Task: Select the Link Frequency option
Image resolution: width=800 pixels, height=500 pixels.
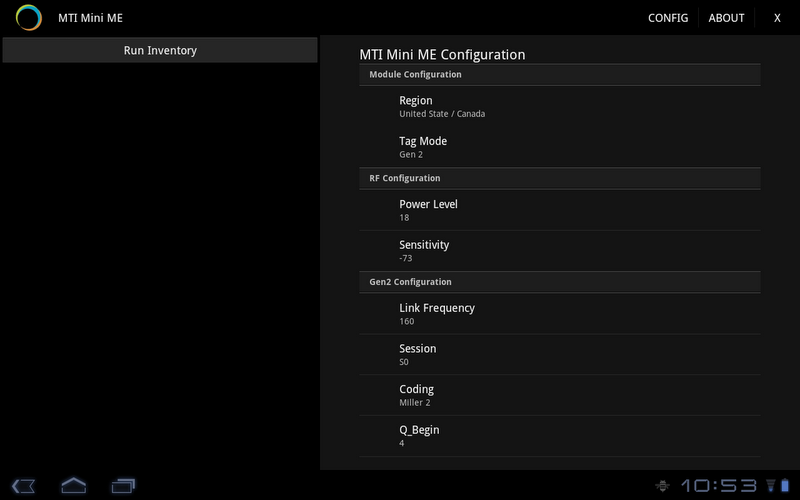Action: (x=560, y=314)
